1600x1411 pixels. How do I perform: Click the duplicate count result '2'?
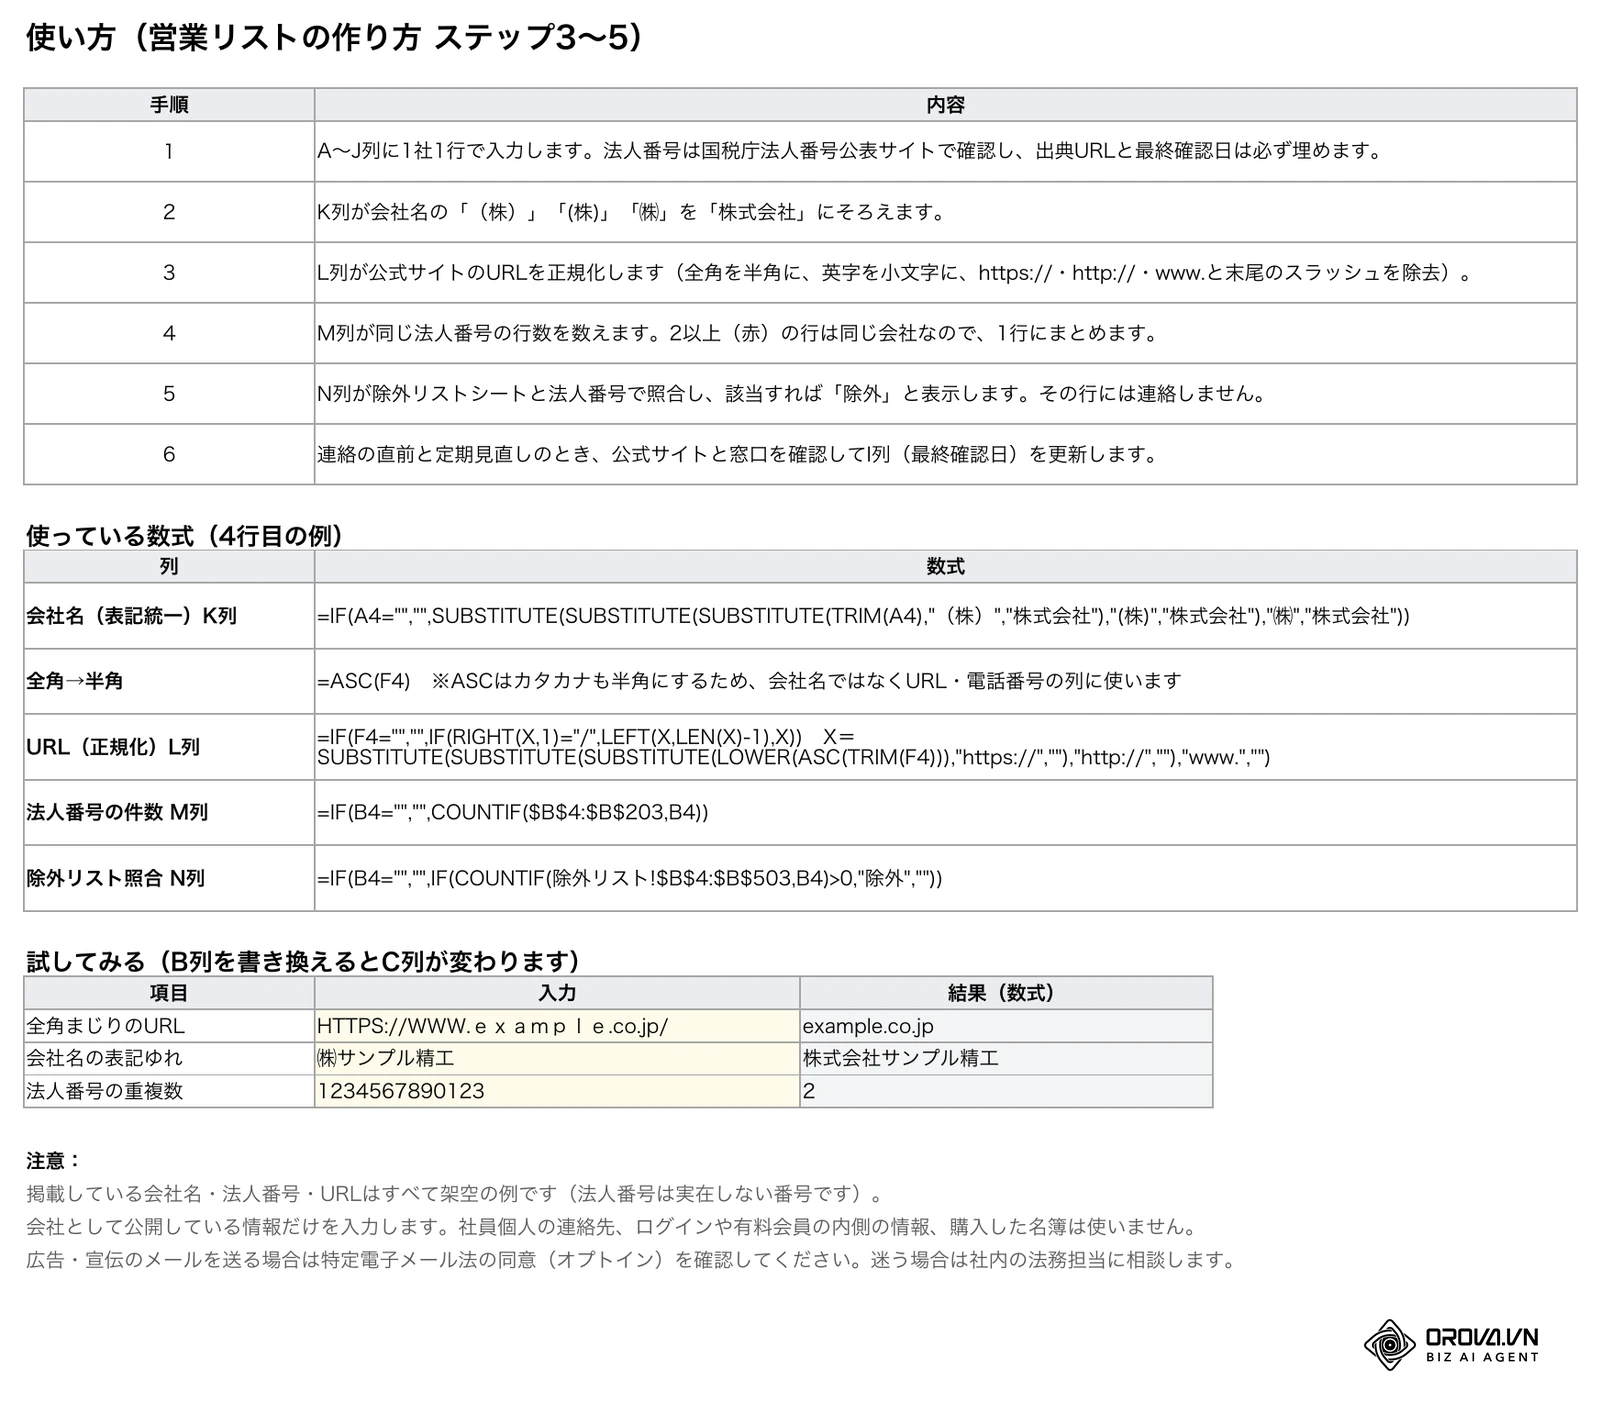click(x=1006, y=1091)
